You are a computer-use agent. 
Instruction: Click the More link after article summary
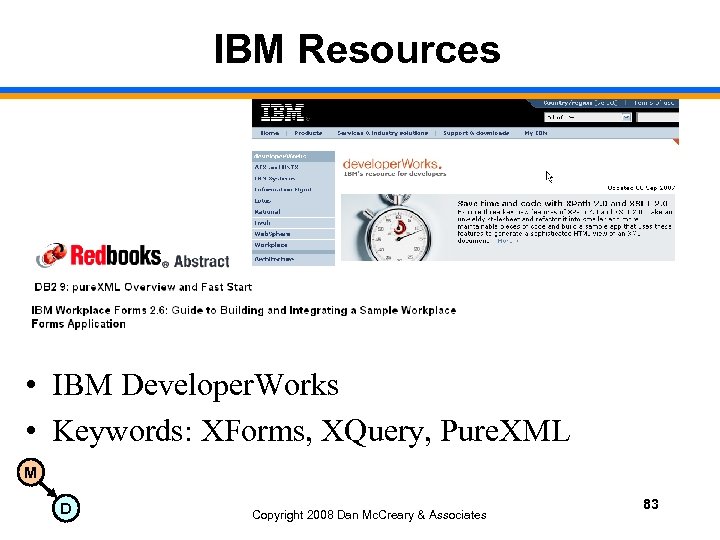(507, 241)
